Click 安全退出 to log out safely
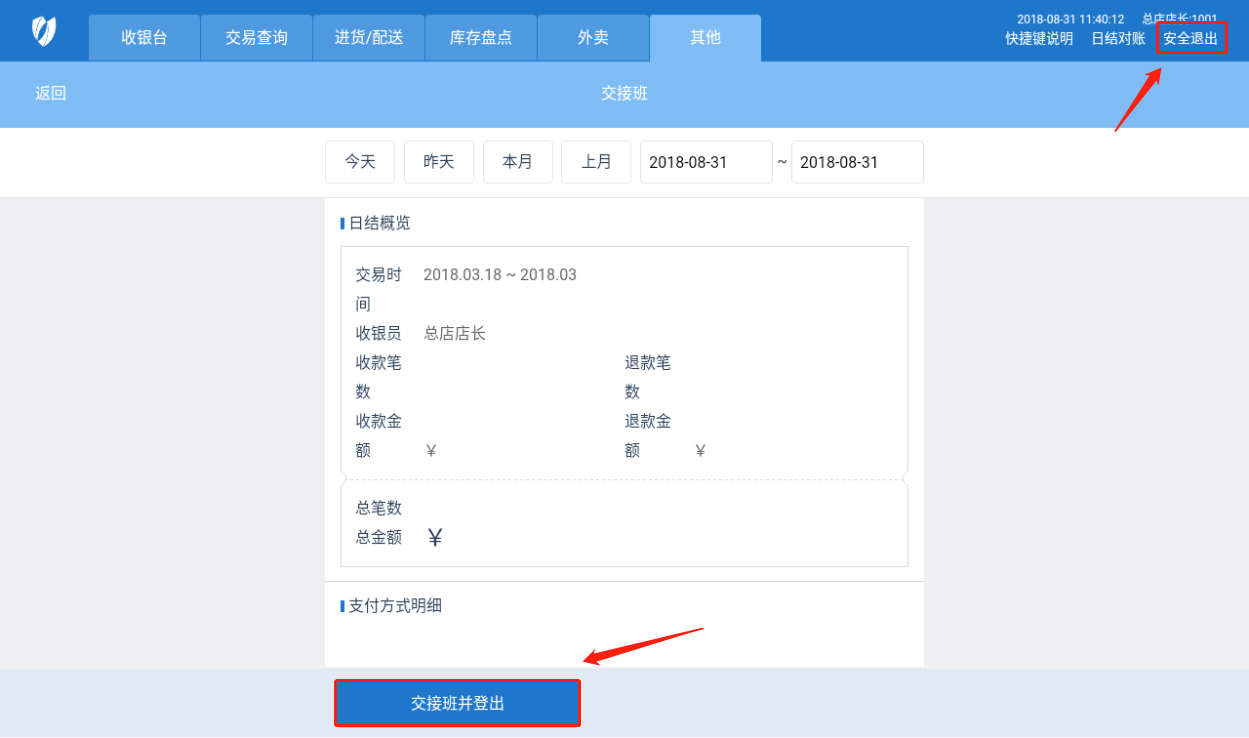 [x=1190, y=39]
